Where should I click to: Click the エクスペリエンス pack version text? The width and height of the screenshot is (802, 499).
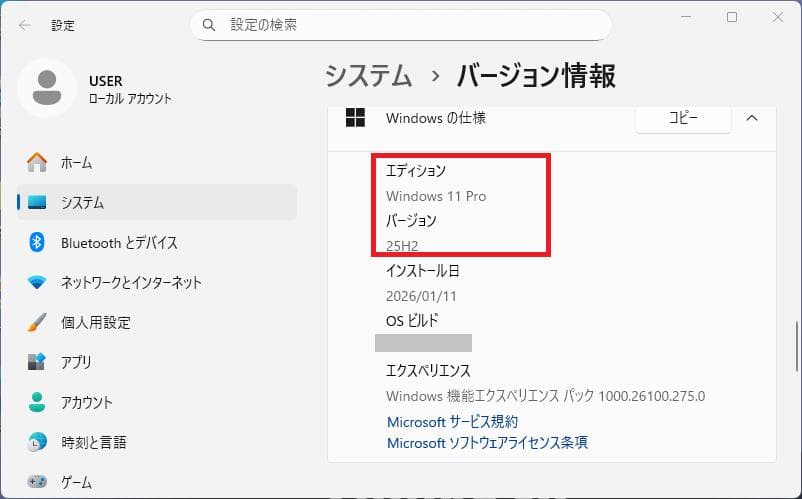(x=545, y=396)
